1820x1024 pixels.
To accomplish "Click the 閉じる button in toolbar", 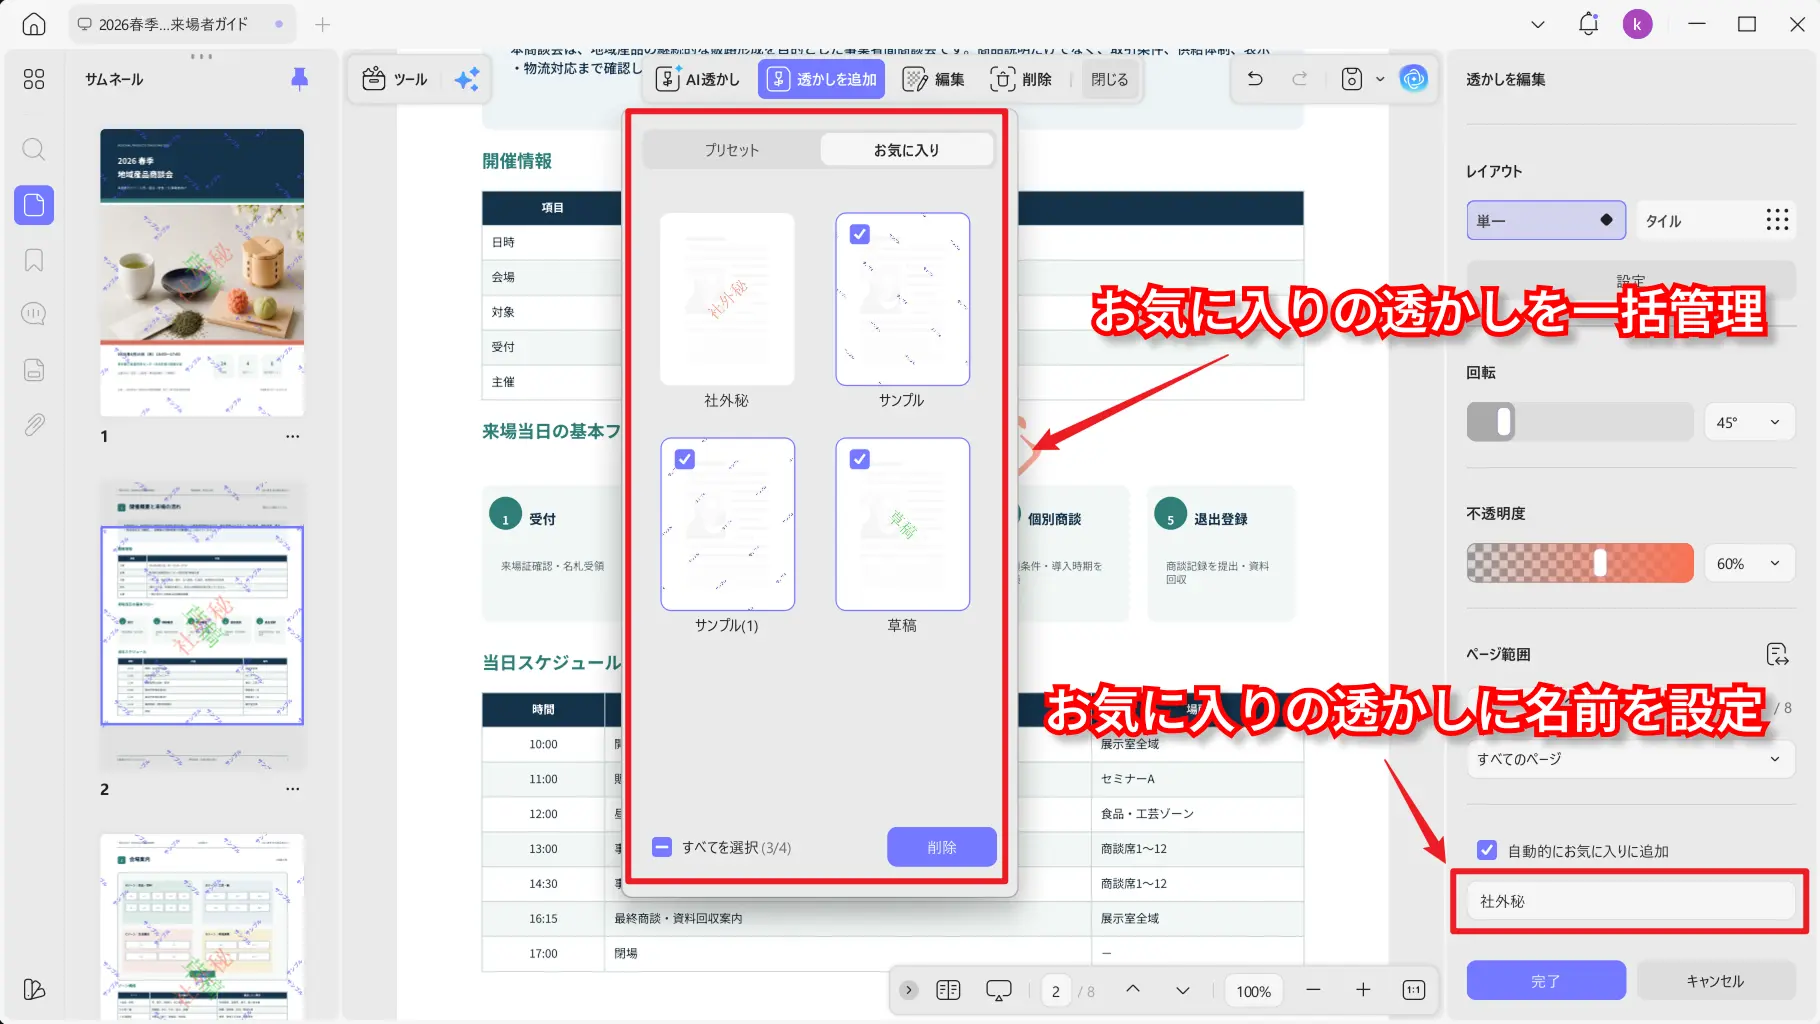I will [x=1109, y=79].
